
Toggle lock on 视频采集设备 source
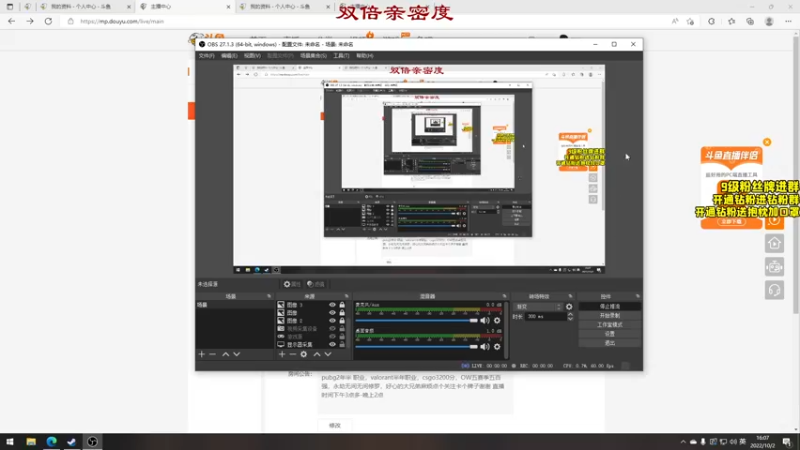point(342,329)
